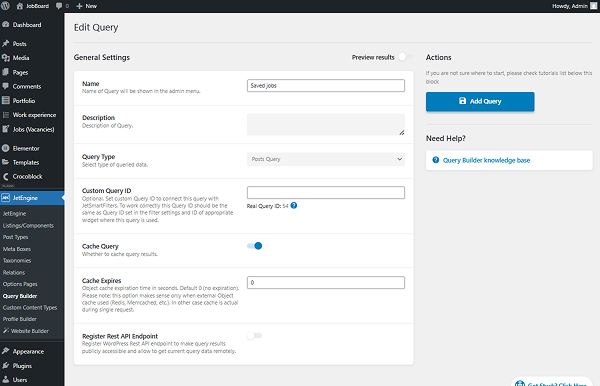The height and width of the screenshot is (386, 600).
Task: Open the Appearance menu label
Action: pyautogui.click(x=28, y=351)
